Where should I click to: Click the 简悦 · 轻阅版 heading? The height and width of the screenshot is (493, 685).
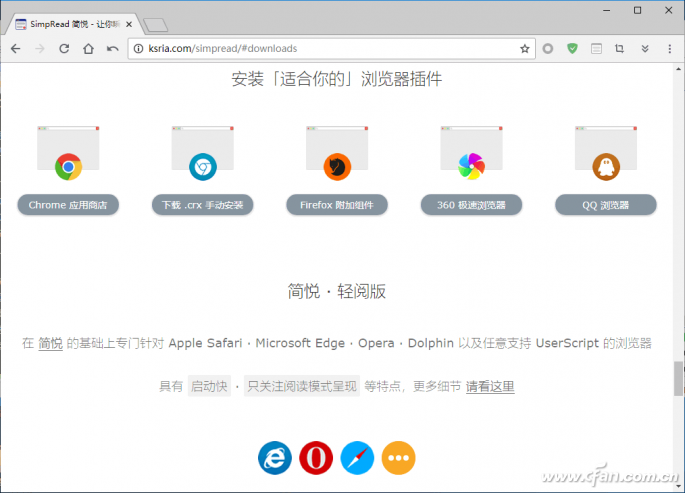[337, 291]
